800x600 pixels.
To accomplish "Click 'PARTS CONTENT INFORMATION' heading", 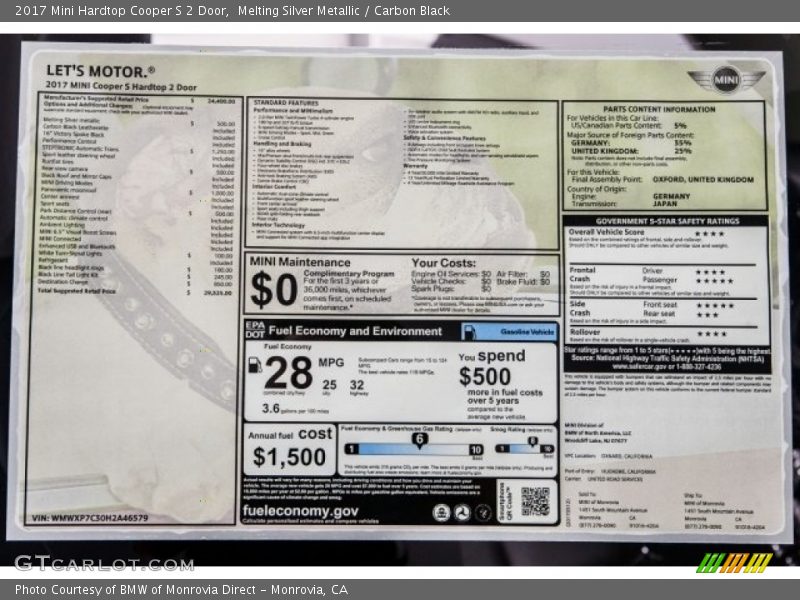I will (659, 109).
